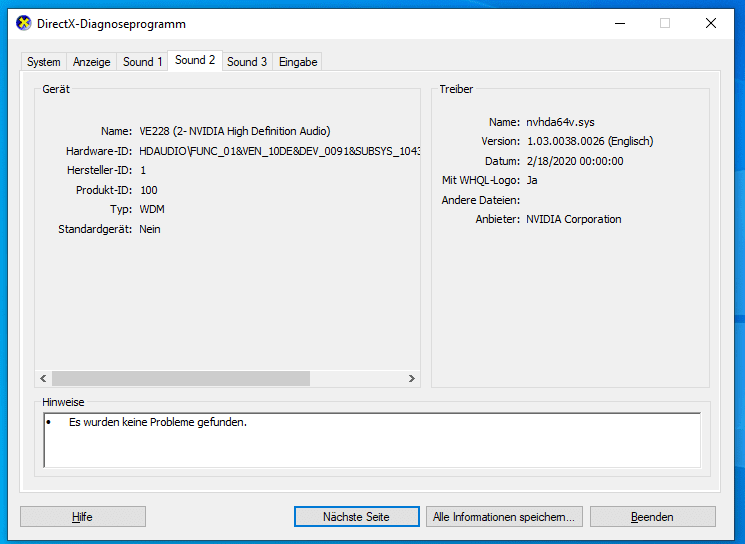Go to the Sound 3 tab

point(247,62)
